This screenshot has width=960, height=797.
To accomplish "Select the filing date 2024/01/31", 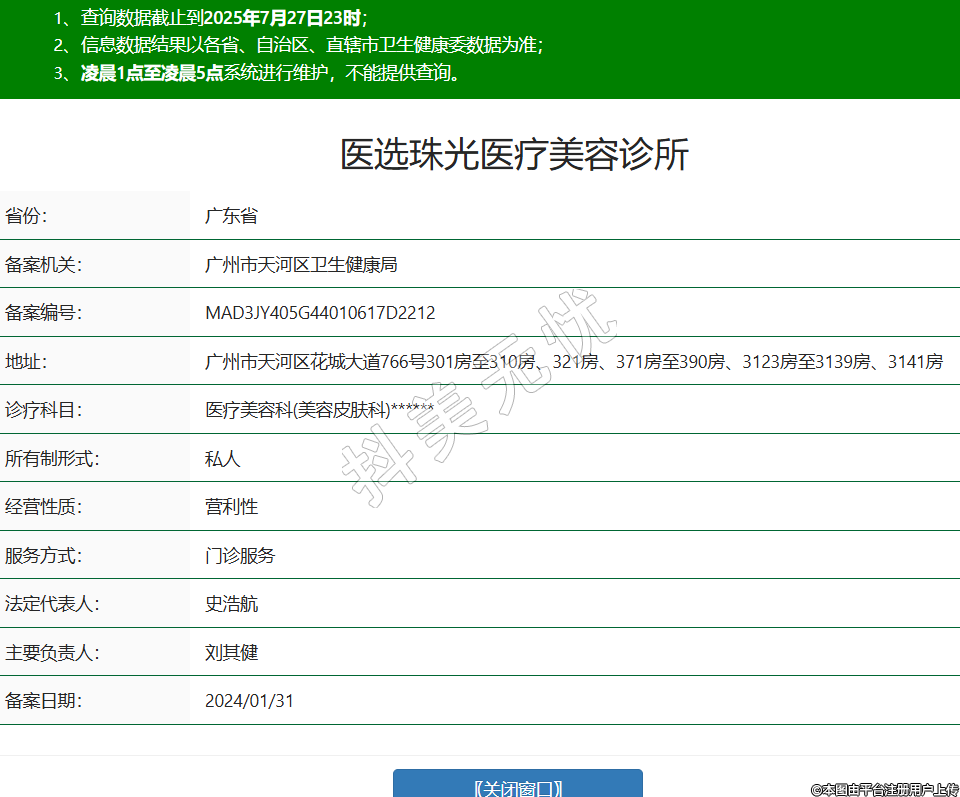I will coord(249,701).
